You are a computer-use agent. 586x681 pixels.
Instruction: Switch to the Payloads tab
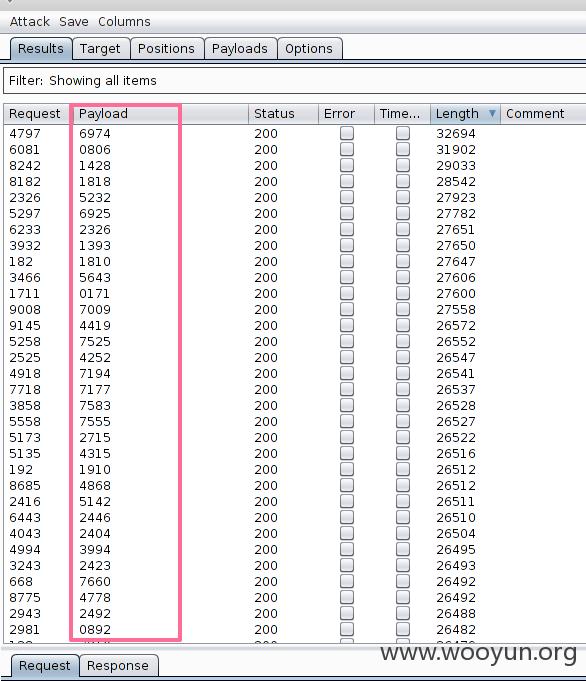tap(240, 49)
